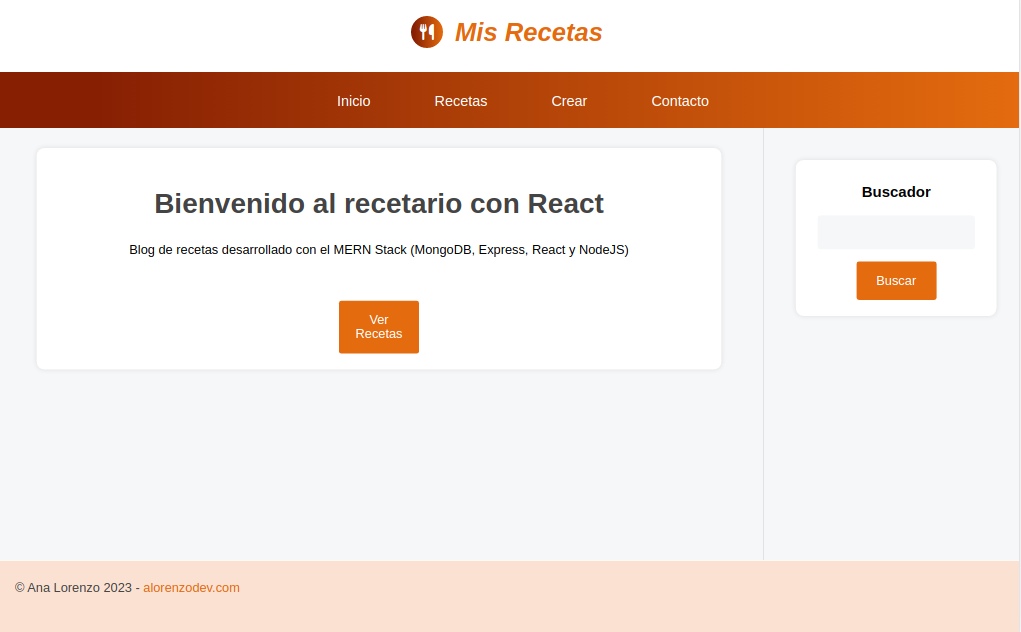Click the © Ana Lorenzo 2023 copyright text
This screenshot has height=632, width=1021.
pos(73,588)
